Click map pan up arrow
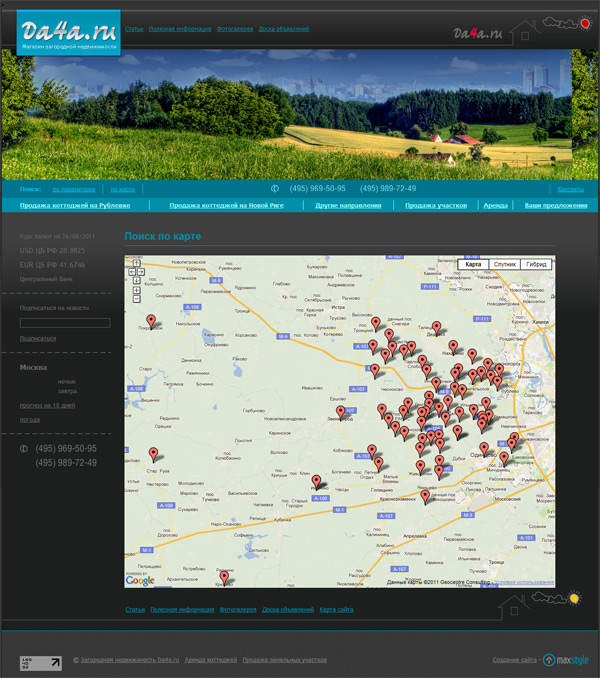The width and height of the screenshot is (600, 678). (x=136, y=264)
